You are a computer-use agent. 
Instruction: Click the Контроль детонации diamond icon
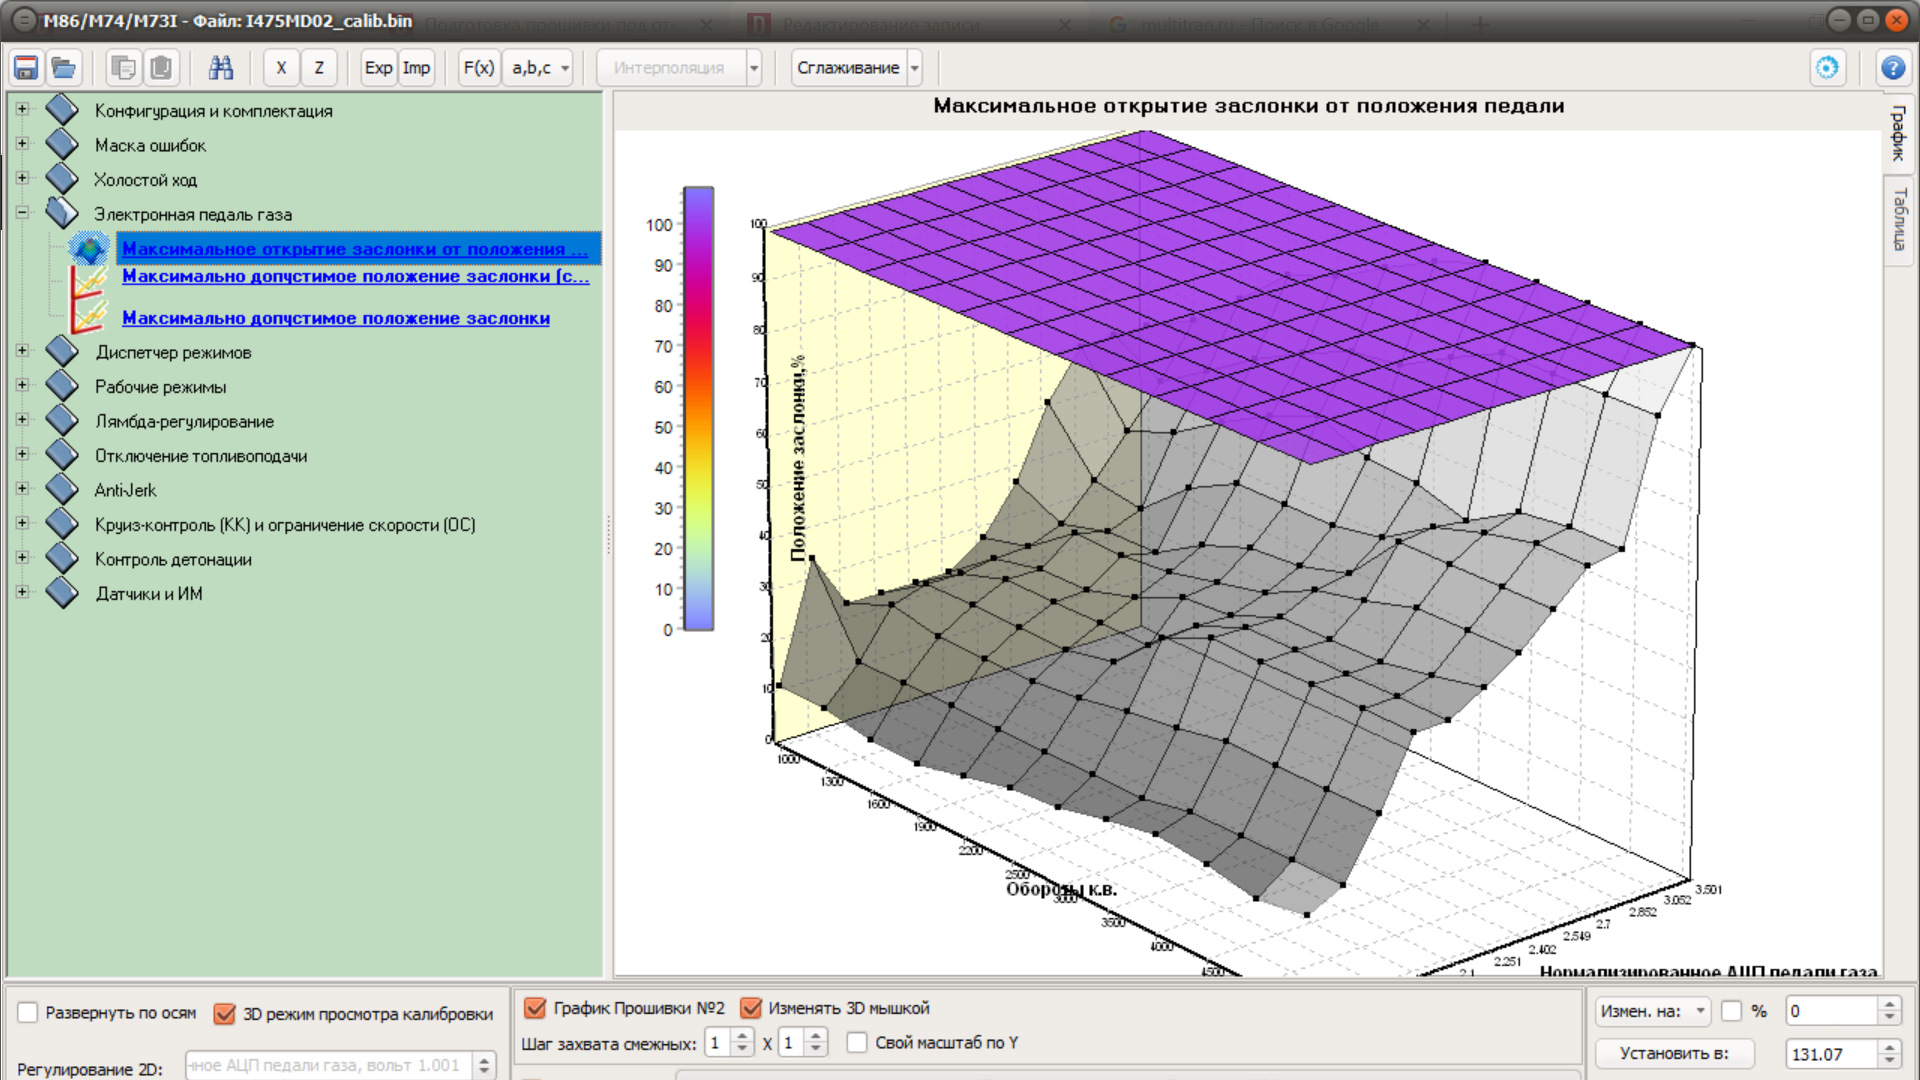pos(62,559)
